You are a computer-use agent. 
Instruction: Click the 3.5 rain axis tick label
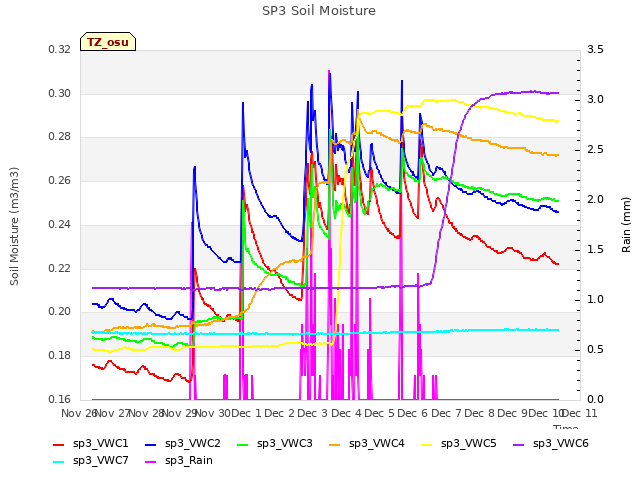coord(595,49)
